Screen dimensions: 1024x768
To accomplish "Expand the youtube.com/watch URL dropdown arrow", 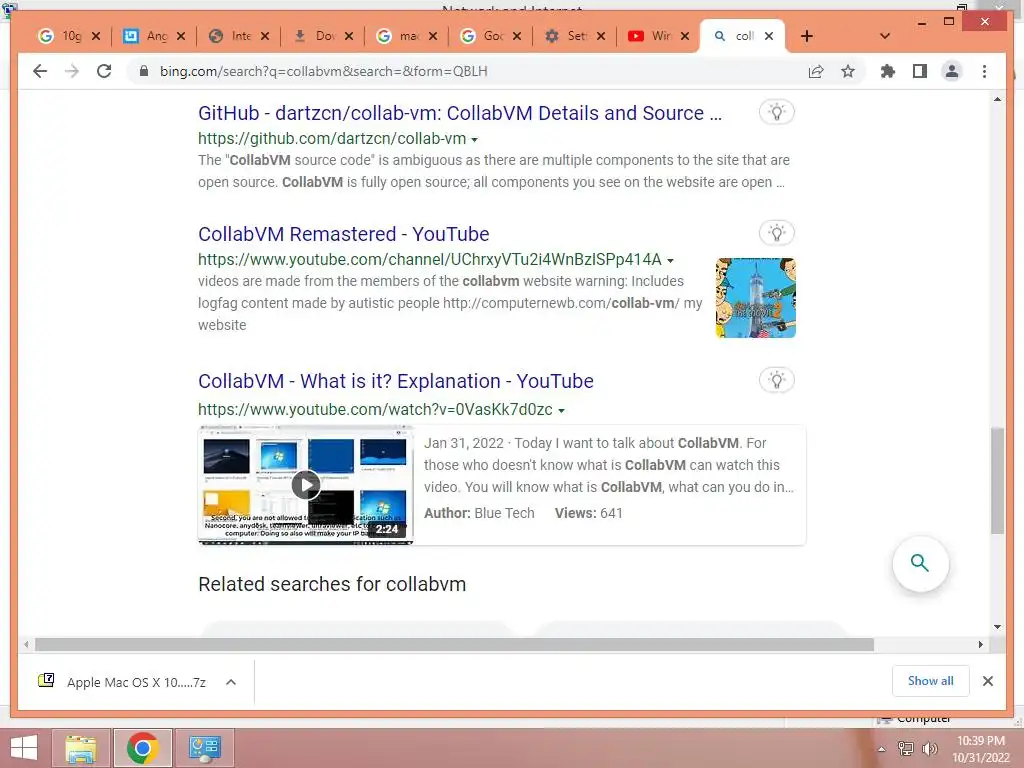I will coord(562,411).
